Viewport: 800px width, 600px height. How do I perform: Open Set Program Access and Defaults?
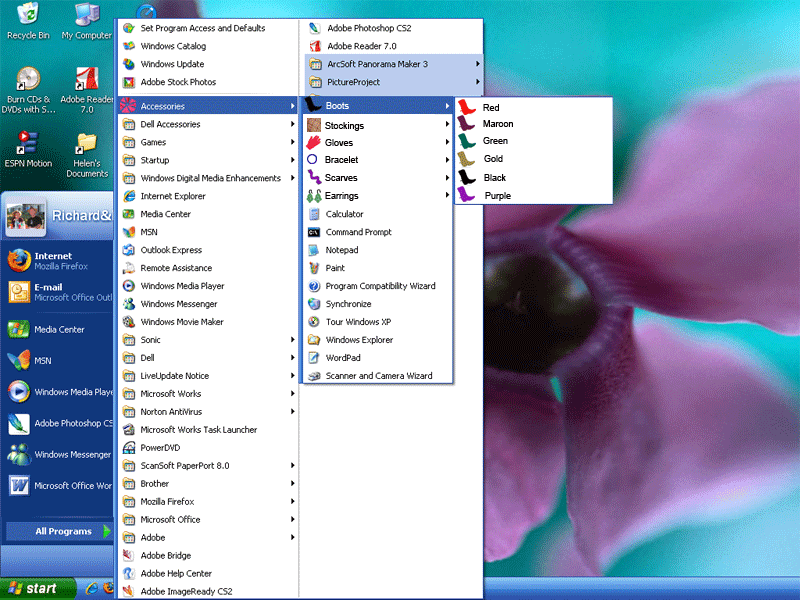[208, 28]
